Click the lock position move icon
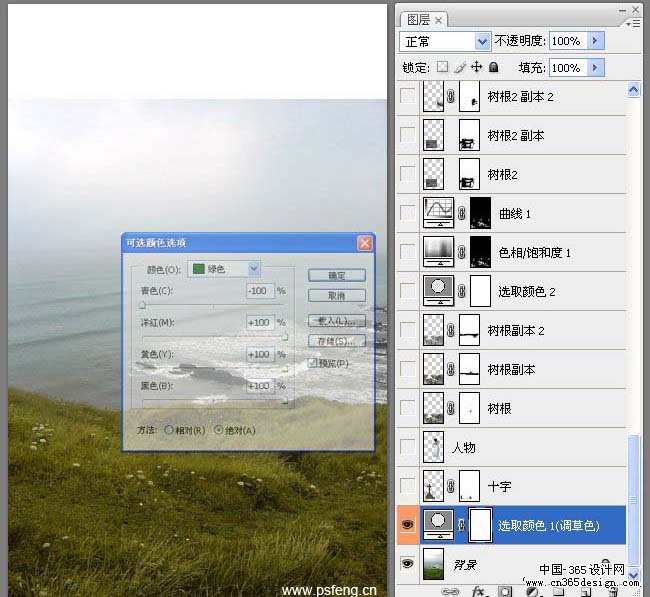Image resolution: width=650 pixels, height=597 pixels. (477, 67)
